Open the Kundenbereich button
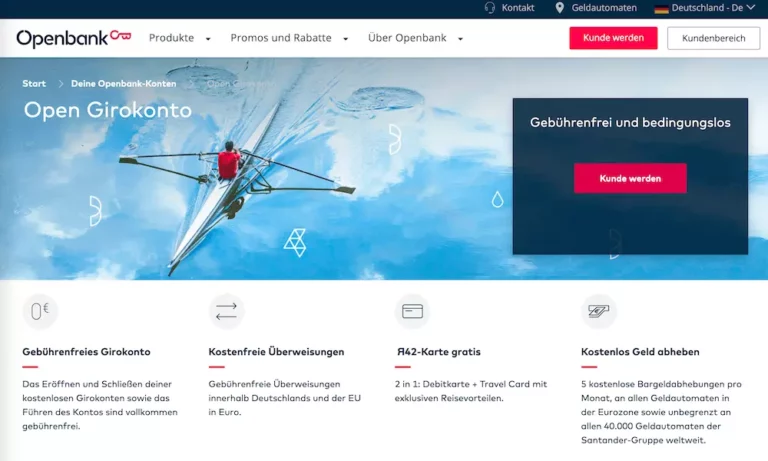 (714, 38)
